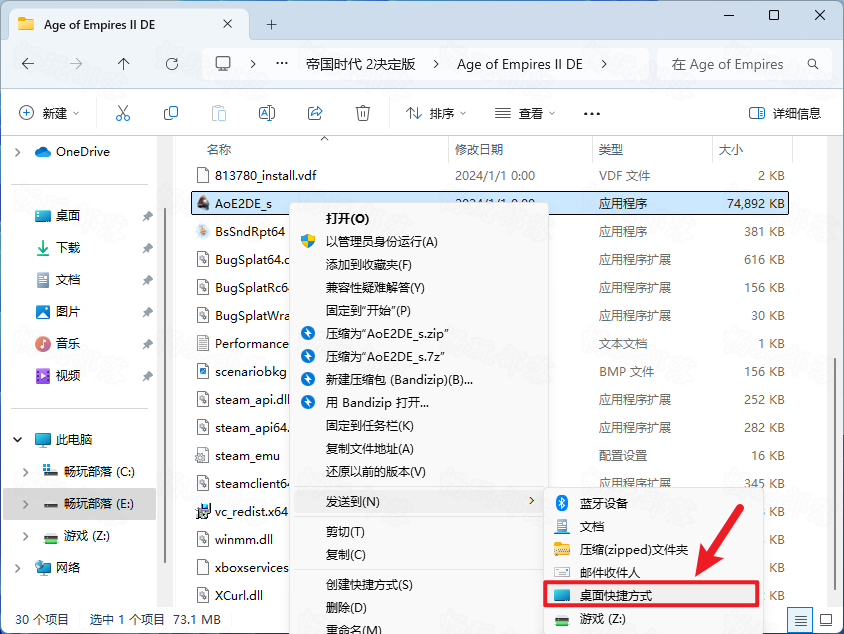The height and width of the screenshot is (634, 844).
Task: Click the search magnifier icon
Action: click(813, 65)
